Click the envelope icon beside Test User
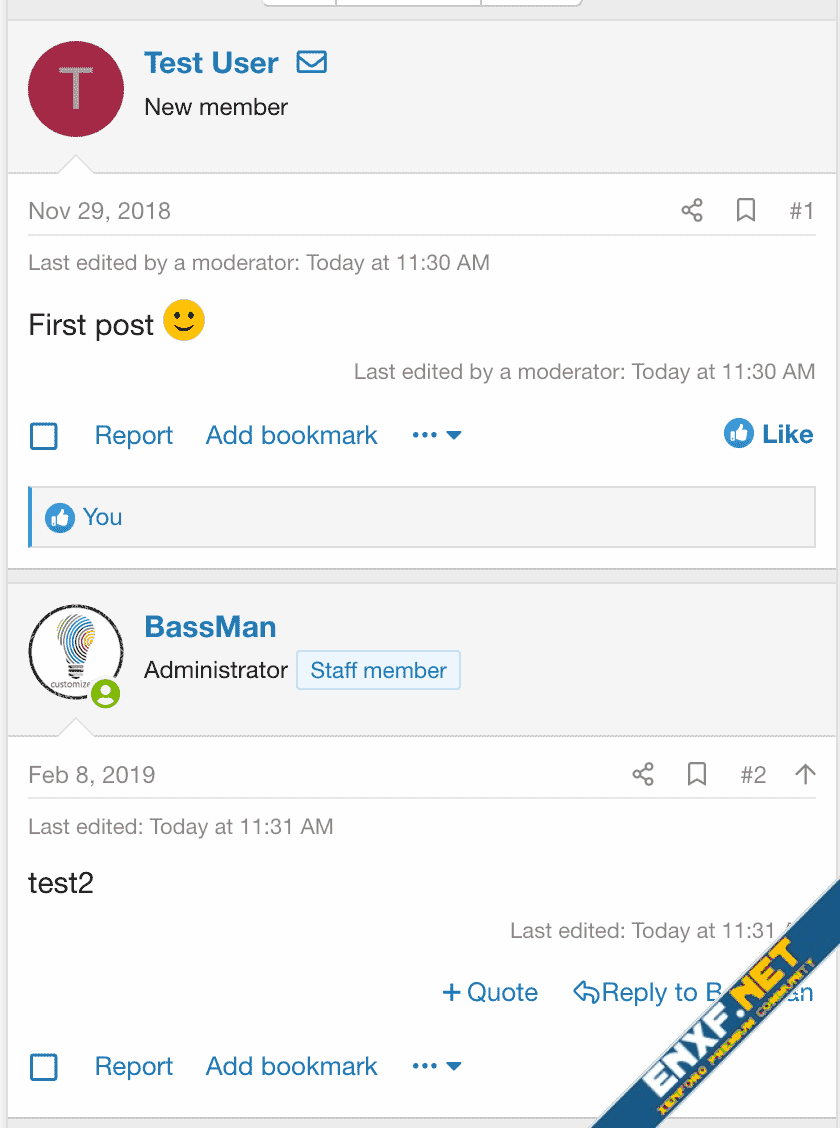The image size is (840, 1128). [x=312, y=62]
